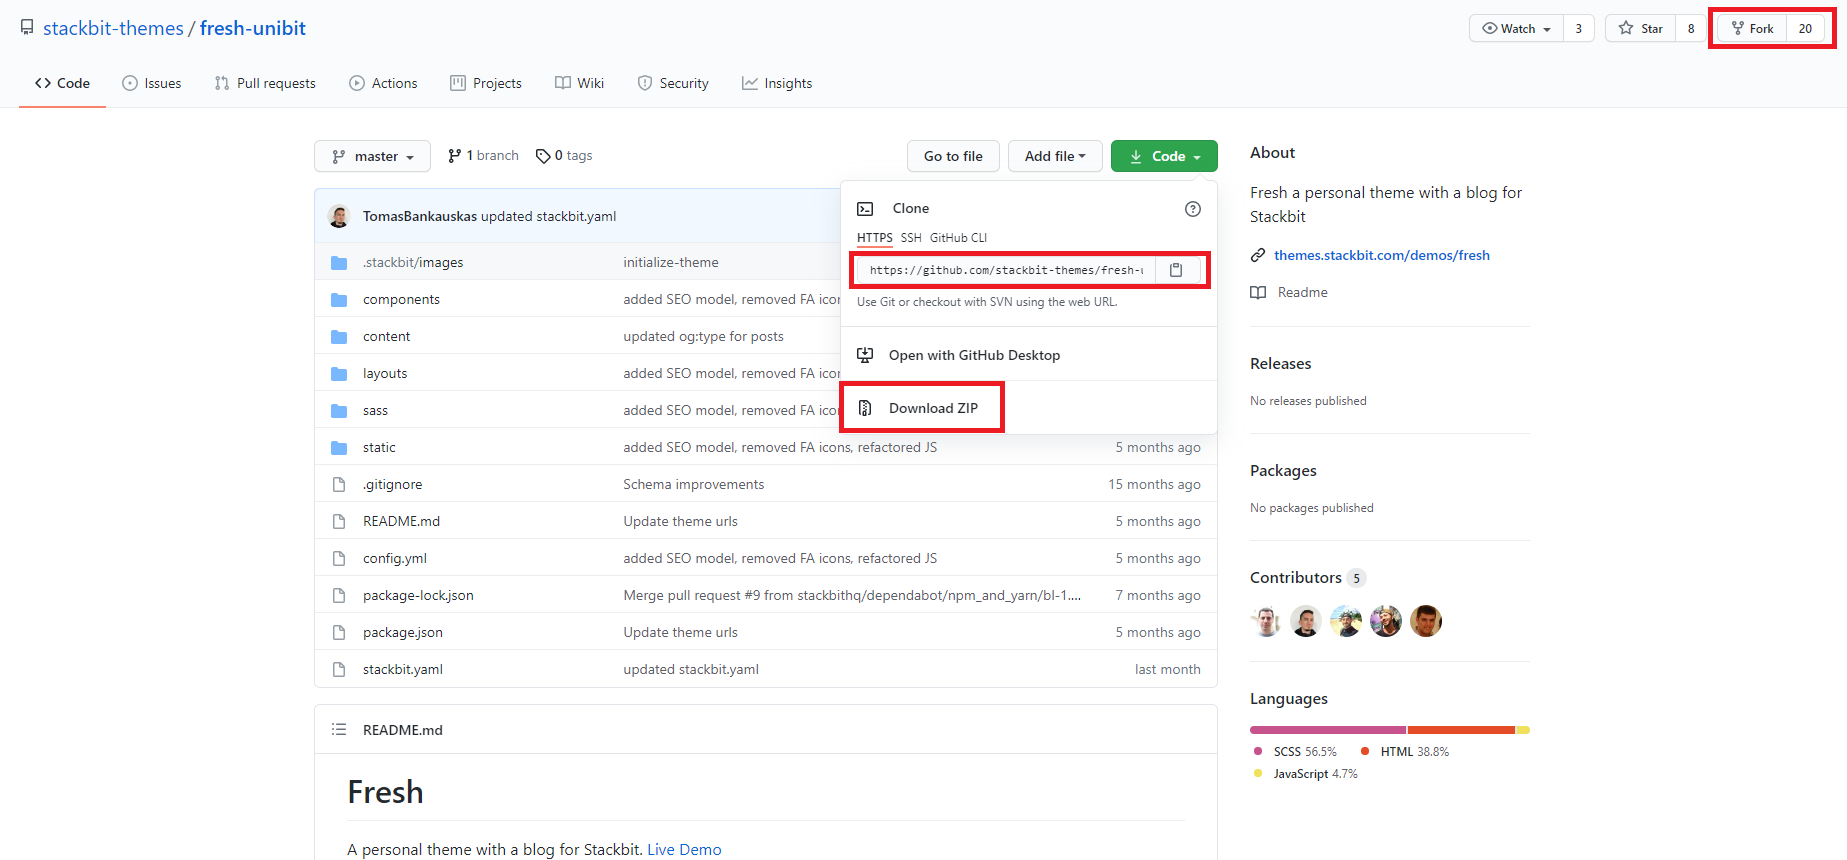The width and height of the screenshot is (1847, 860).
Task: Open the README.md file in file list
Action: click(x=401, y=522)
